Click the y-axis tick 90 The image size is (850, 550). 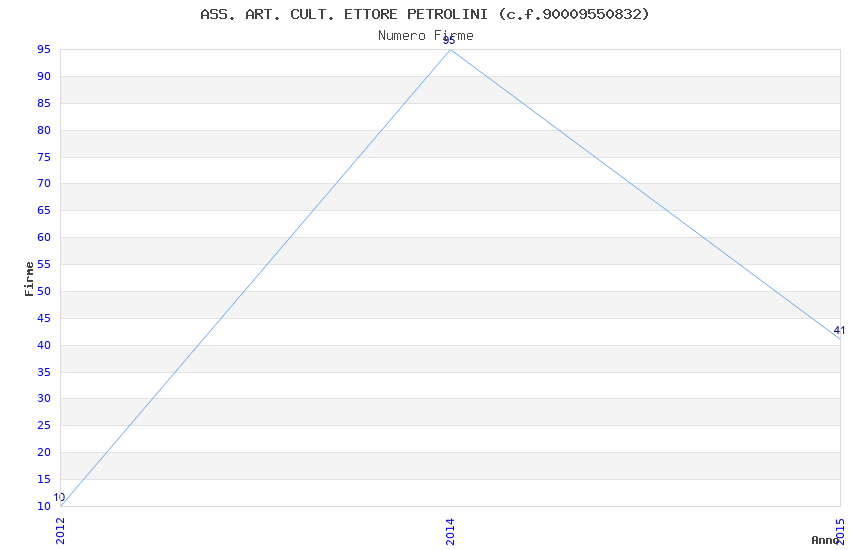[x=44, y=76]
